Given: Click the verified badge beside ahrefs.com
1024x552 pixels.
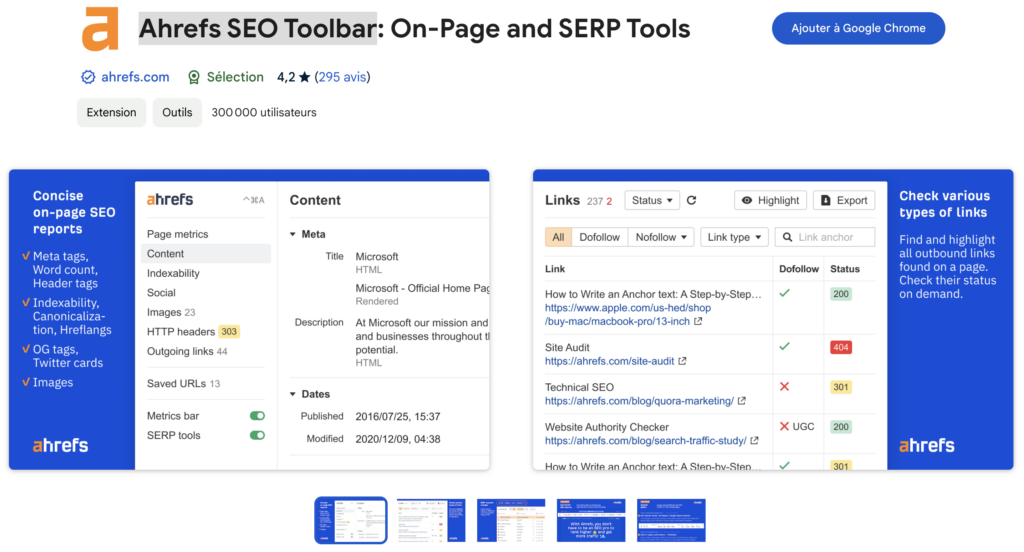Looking at the screenshot, I should pyautogui.click(x=87, y=77).
